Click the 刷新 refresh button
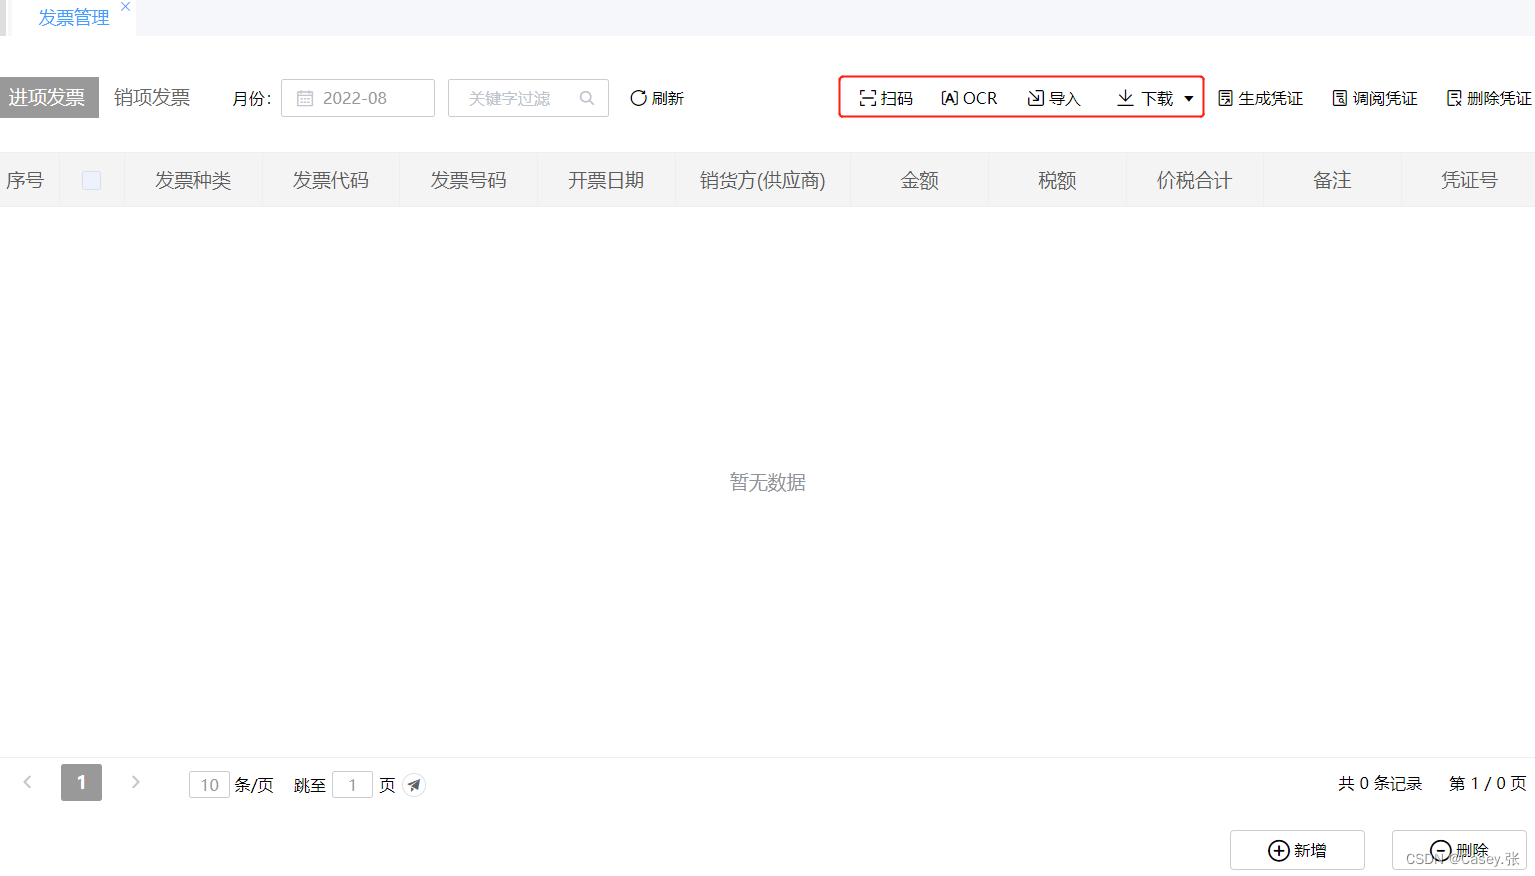This screenshot has height=876, width=1535. pos(657,98)
